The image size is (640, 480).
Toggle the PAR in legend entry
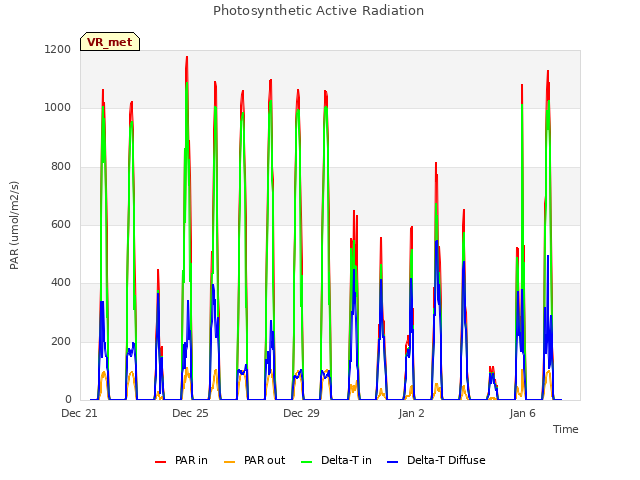coord(181,460)
